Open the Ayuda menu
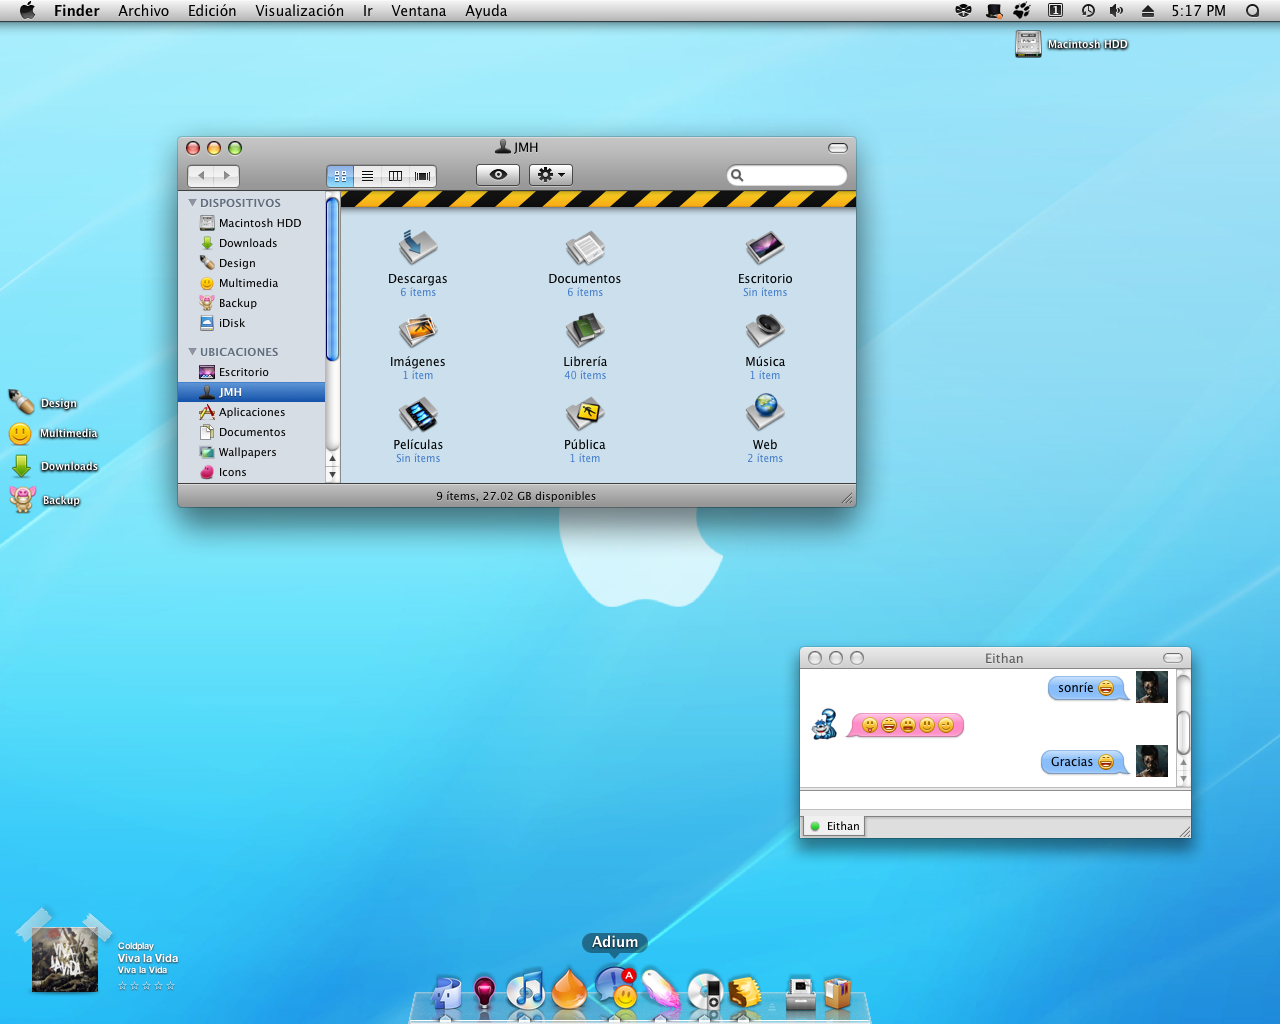This screenshot has height=1024, width=1280. click(486, 11)
